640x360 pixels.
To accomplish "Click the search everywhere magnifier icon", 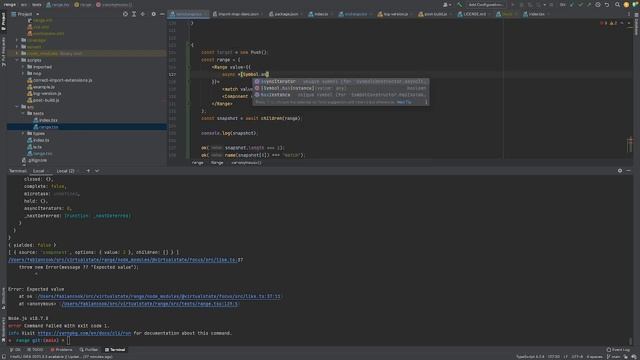I will [x=617, y=4].
